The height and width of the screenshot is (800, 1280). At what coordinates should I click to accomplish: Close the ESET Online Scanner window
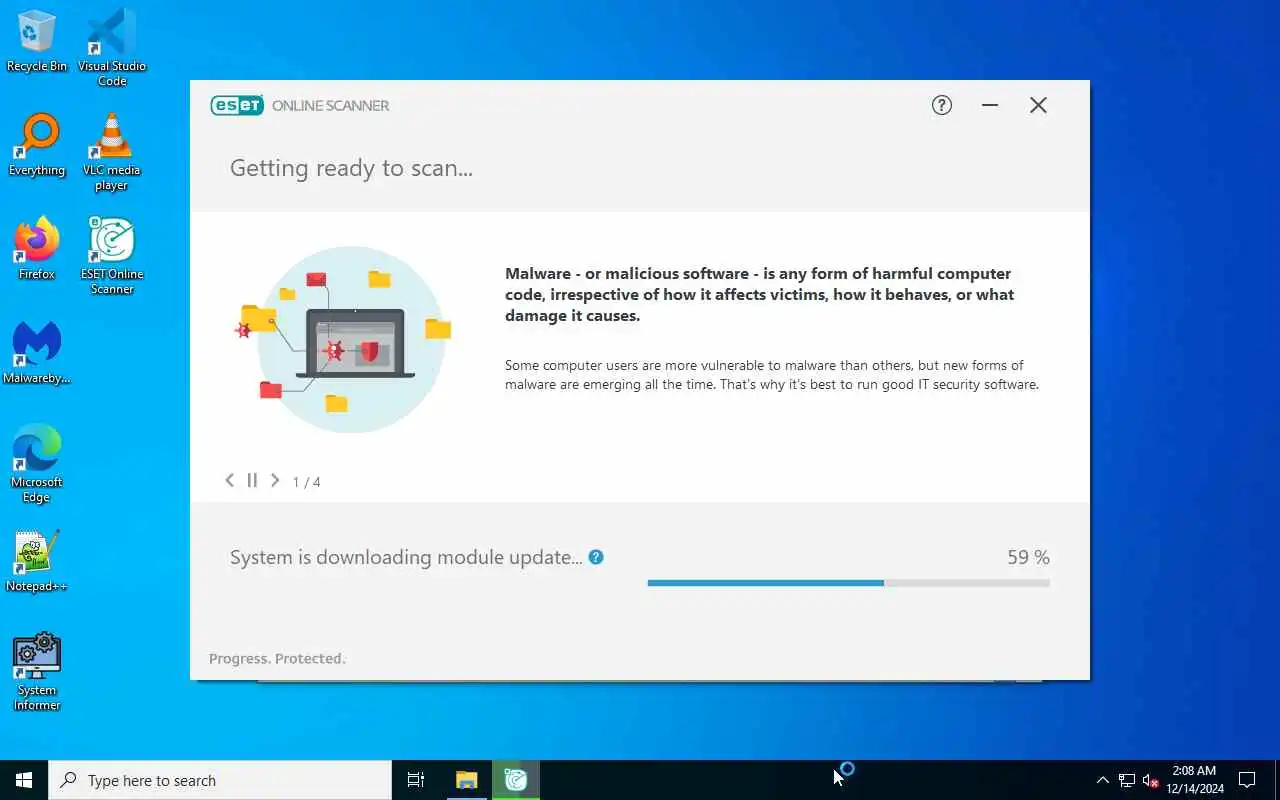click(x=1038, y=105)
